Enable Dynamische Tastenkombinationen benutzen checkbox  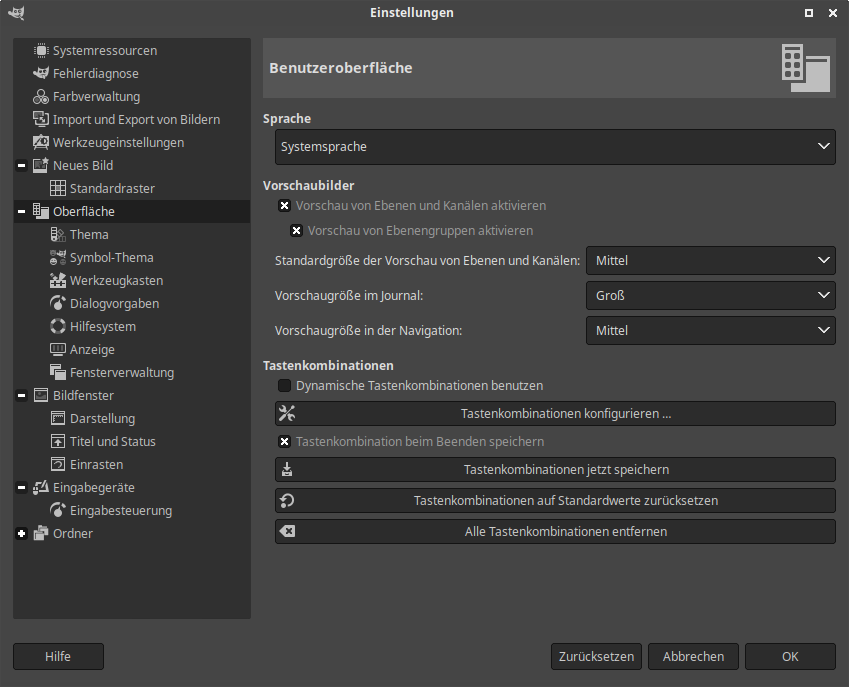point(285,386)
